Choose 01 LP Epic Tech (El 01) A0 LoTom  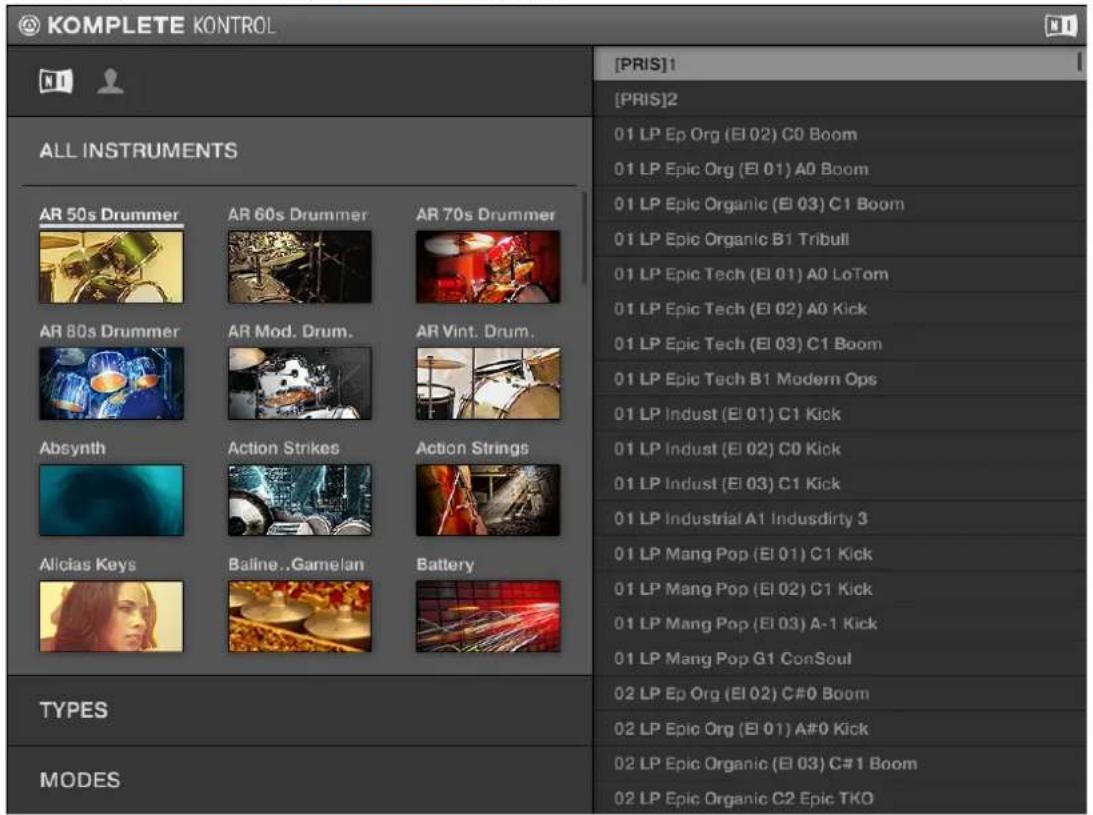[x=839, y=274]
